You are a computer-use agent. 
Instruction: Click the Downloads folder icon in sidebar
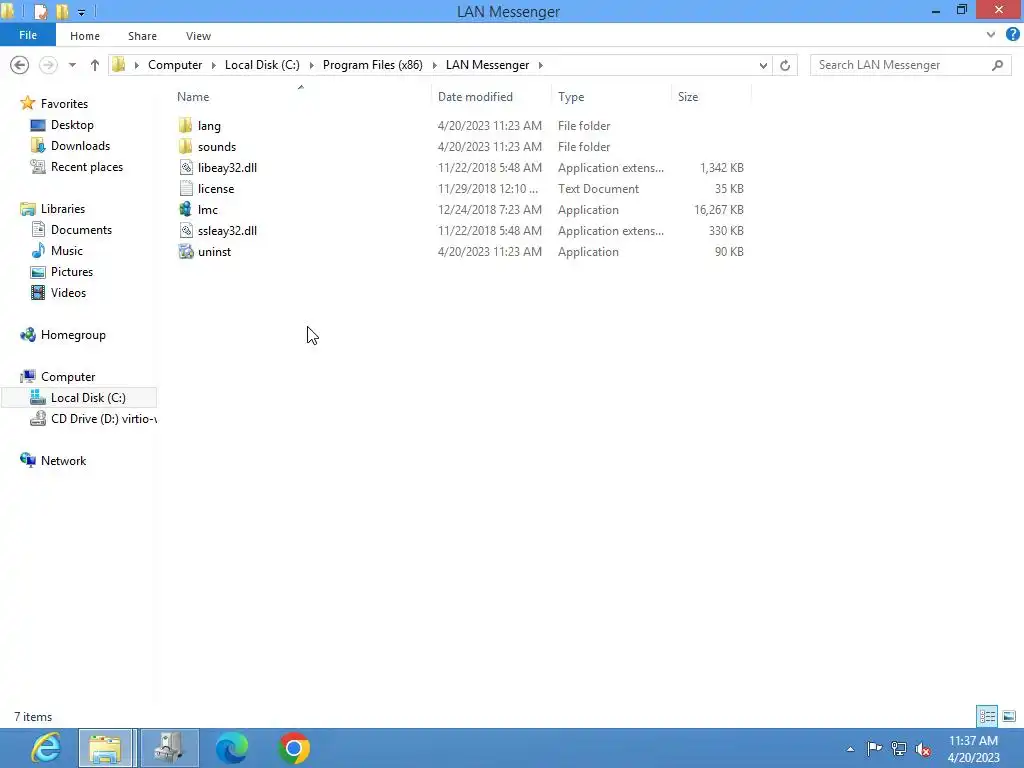tap(38, 146)
